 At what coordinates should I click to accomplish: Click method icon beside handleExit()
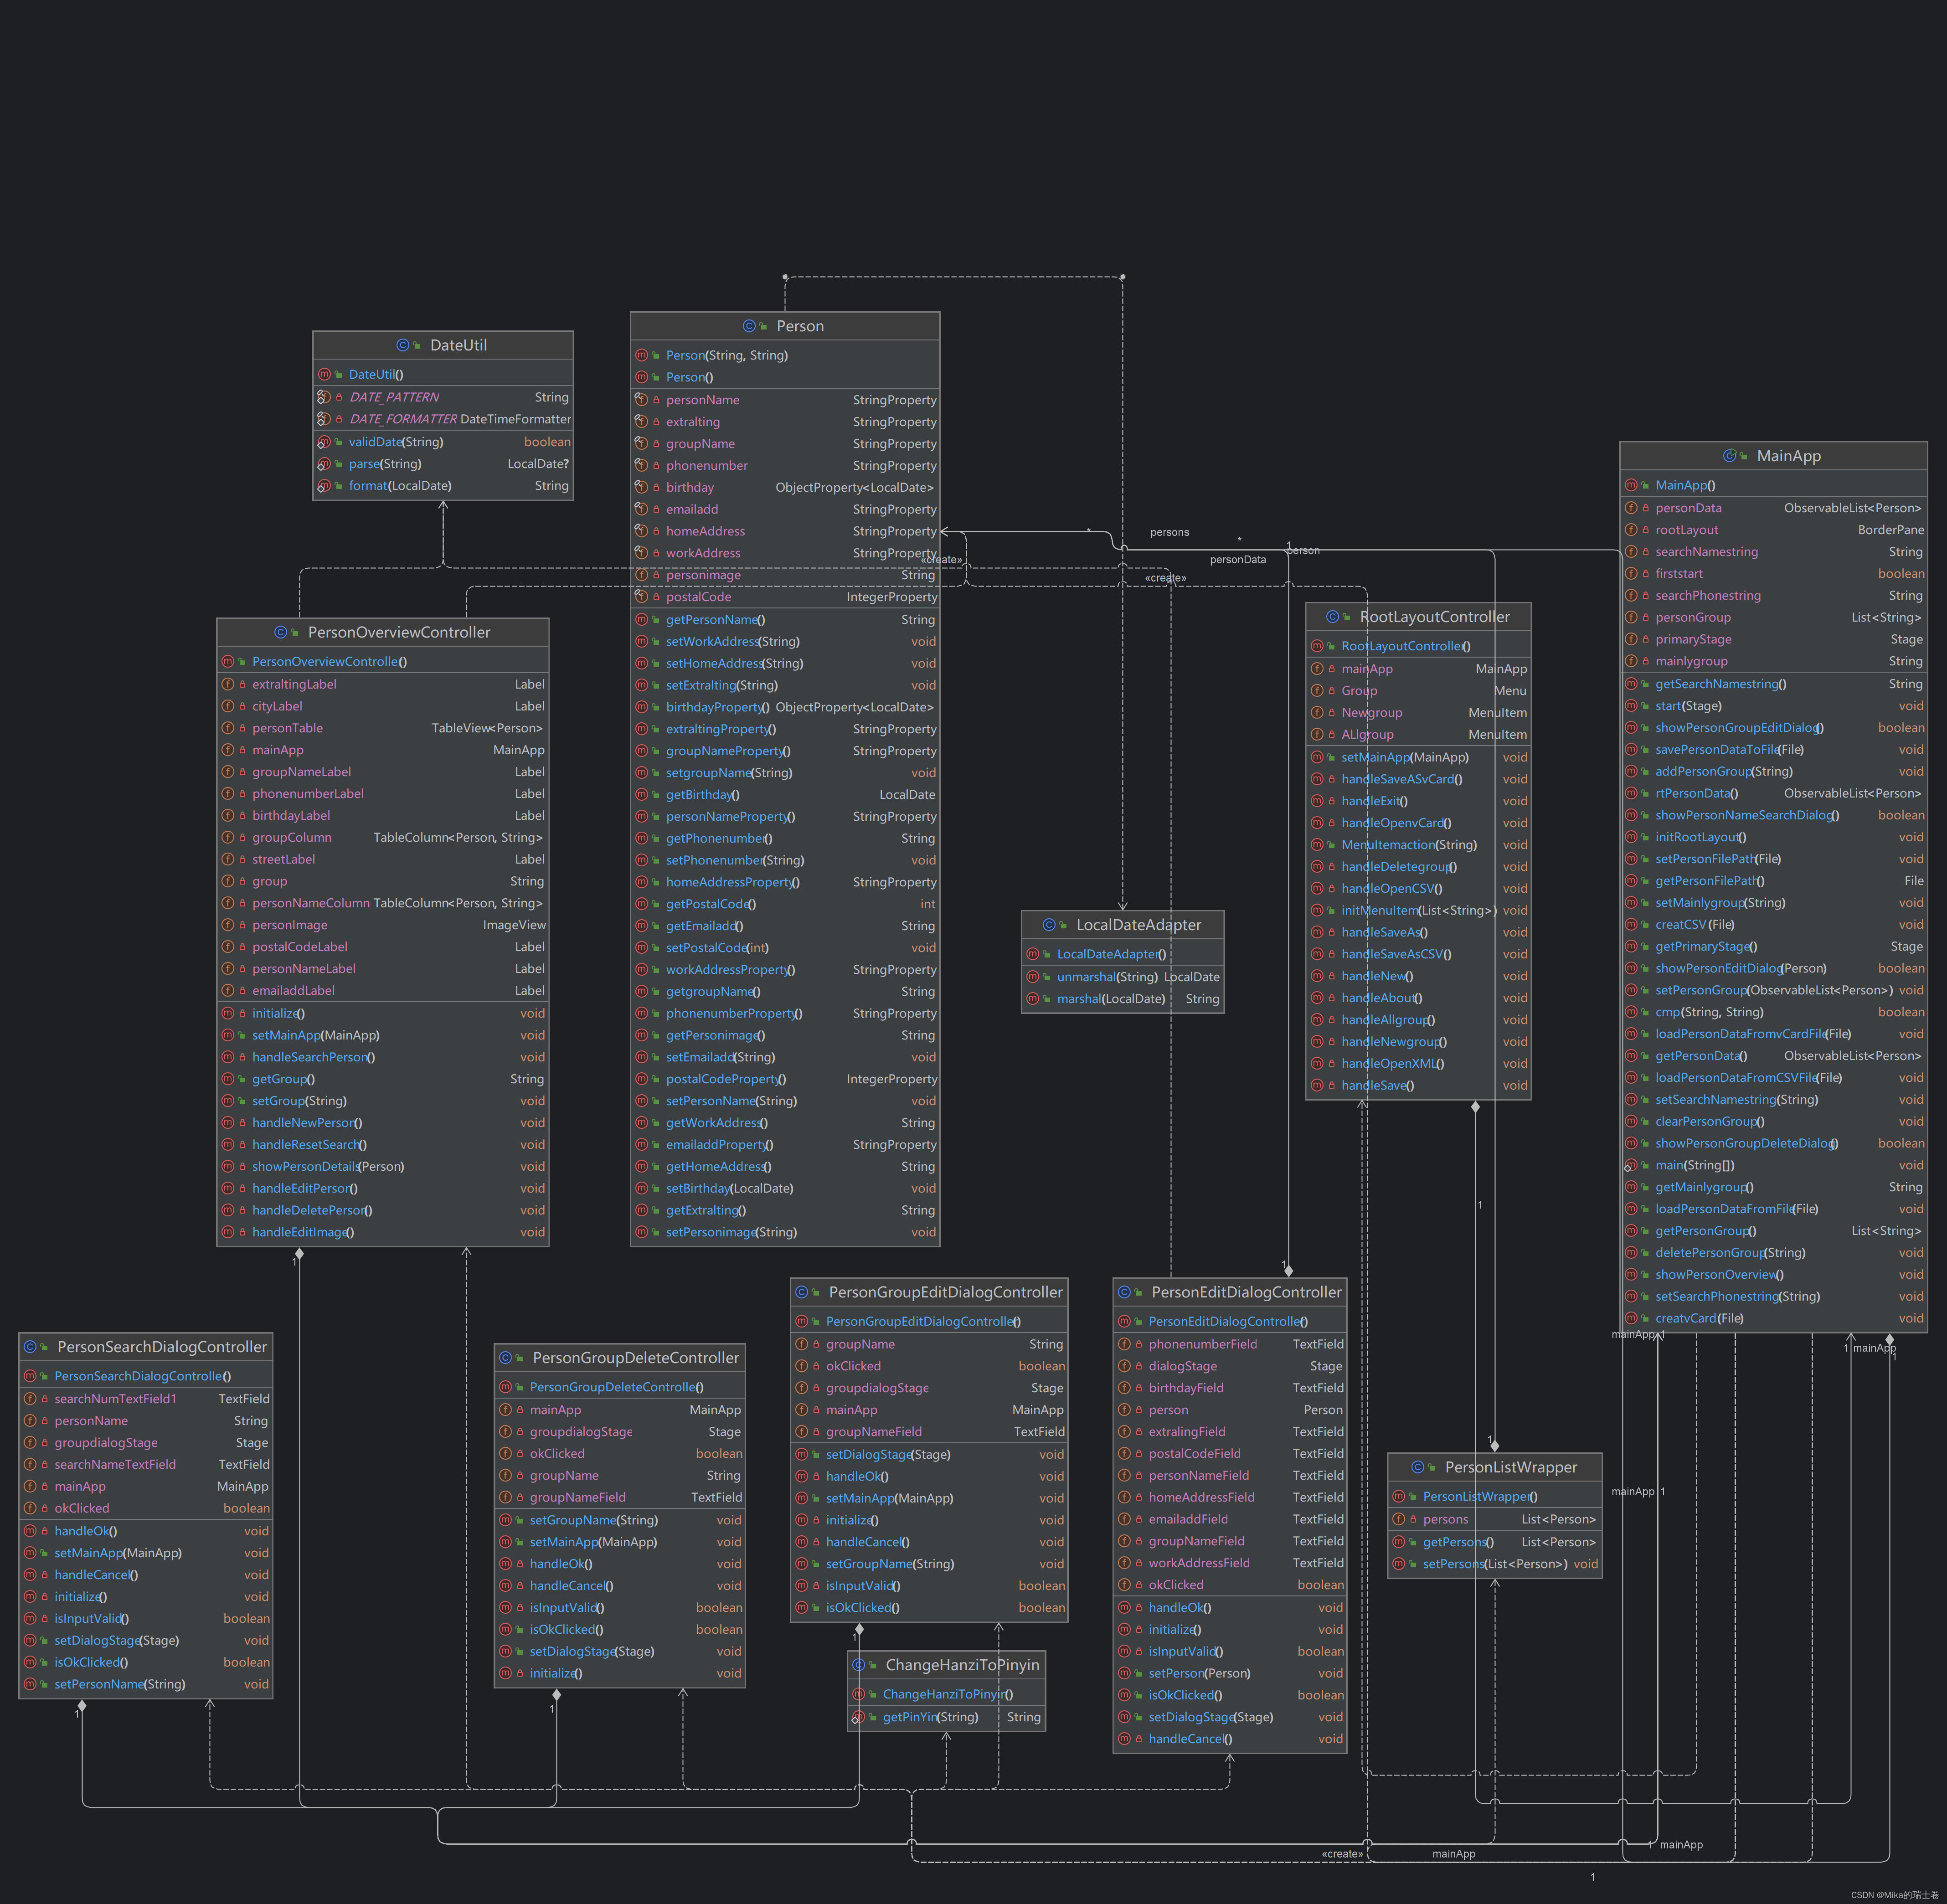(x=1317, y=801)
